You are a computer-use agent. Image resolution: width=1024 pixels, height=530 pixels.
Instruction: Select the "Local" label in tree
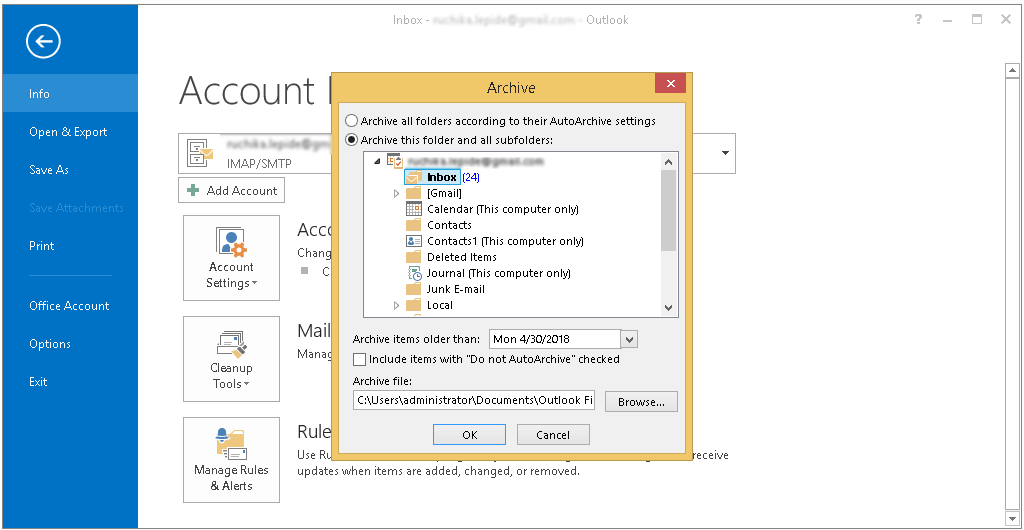coord(440,305)
